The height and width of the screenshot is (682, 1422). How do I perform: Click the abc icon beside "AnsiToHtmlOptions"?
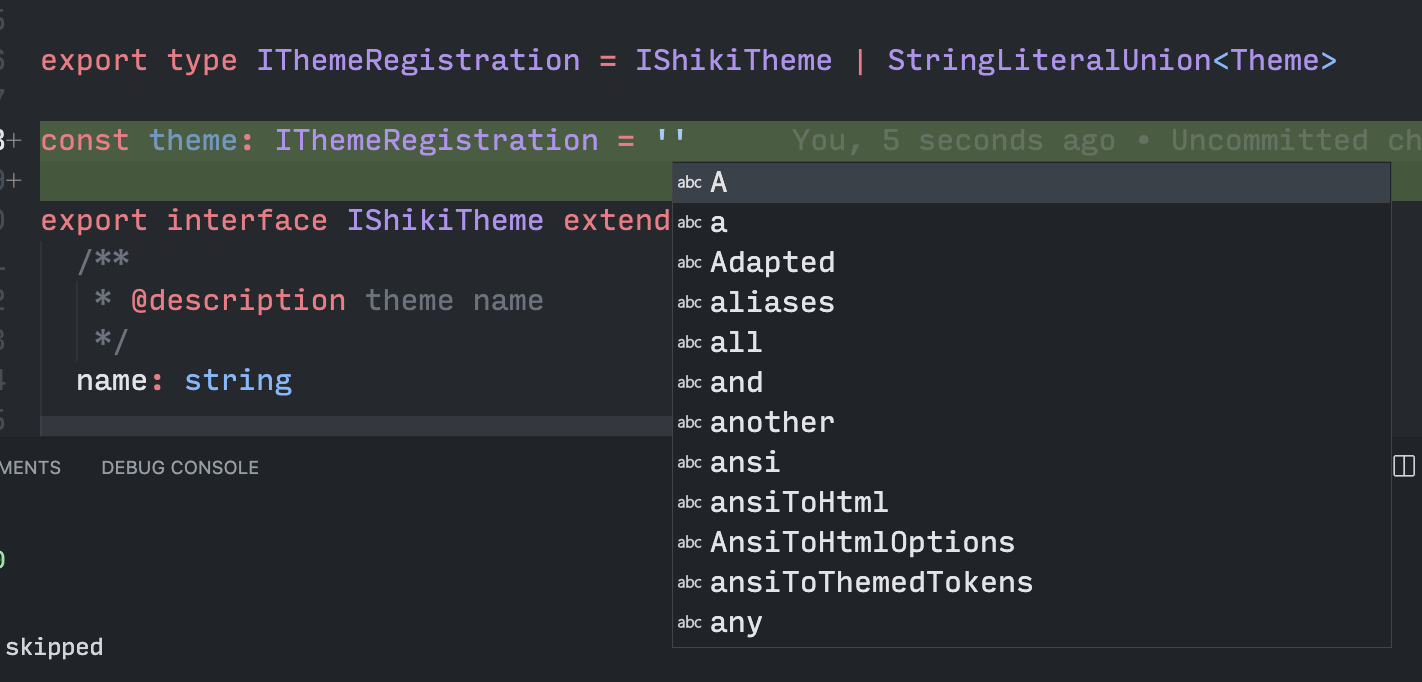(690, 542)
